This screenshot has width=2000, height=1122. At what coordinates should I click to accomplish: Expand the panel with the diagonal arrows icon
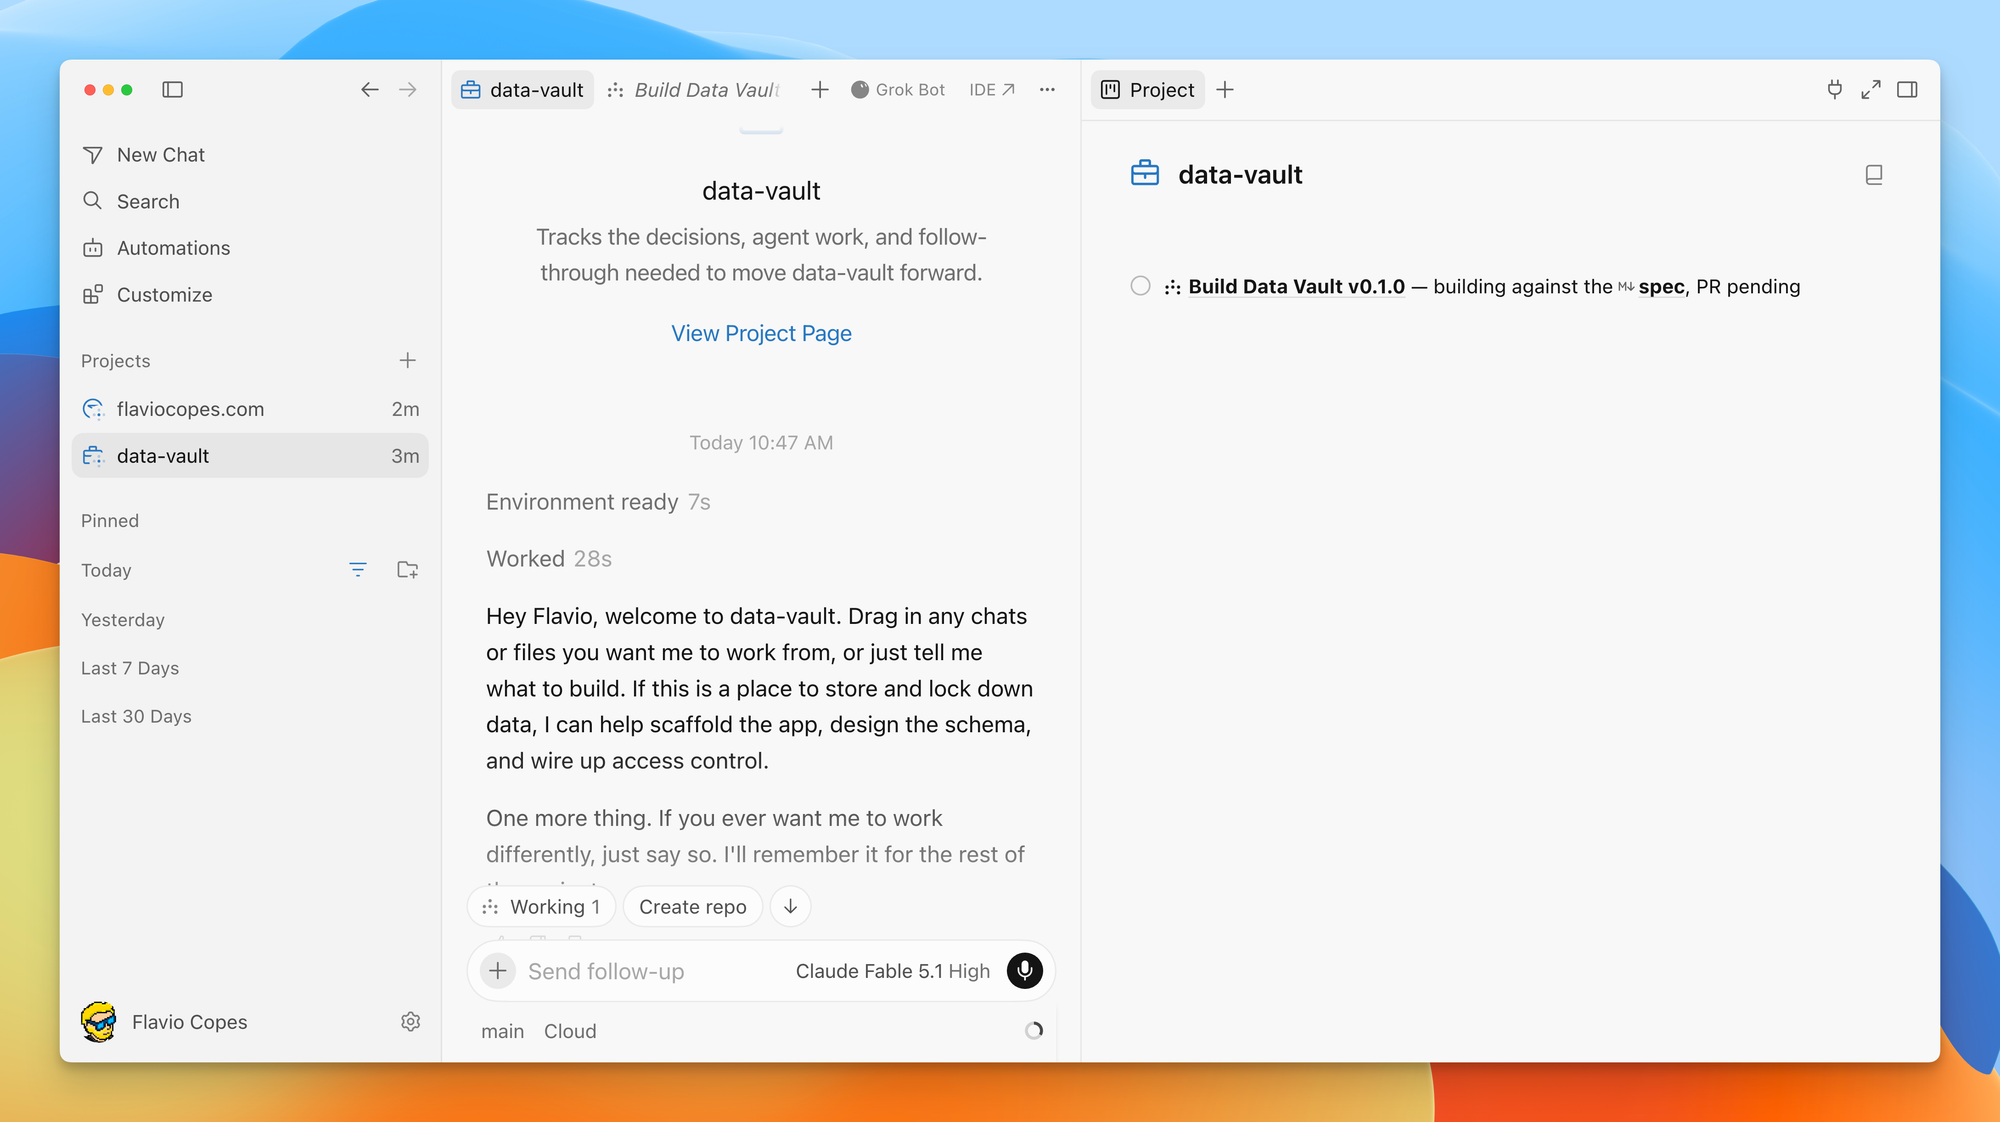(x=1871, y=90)
